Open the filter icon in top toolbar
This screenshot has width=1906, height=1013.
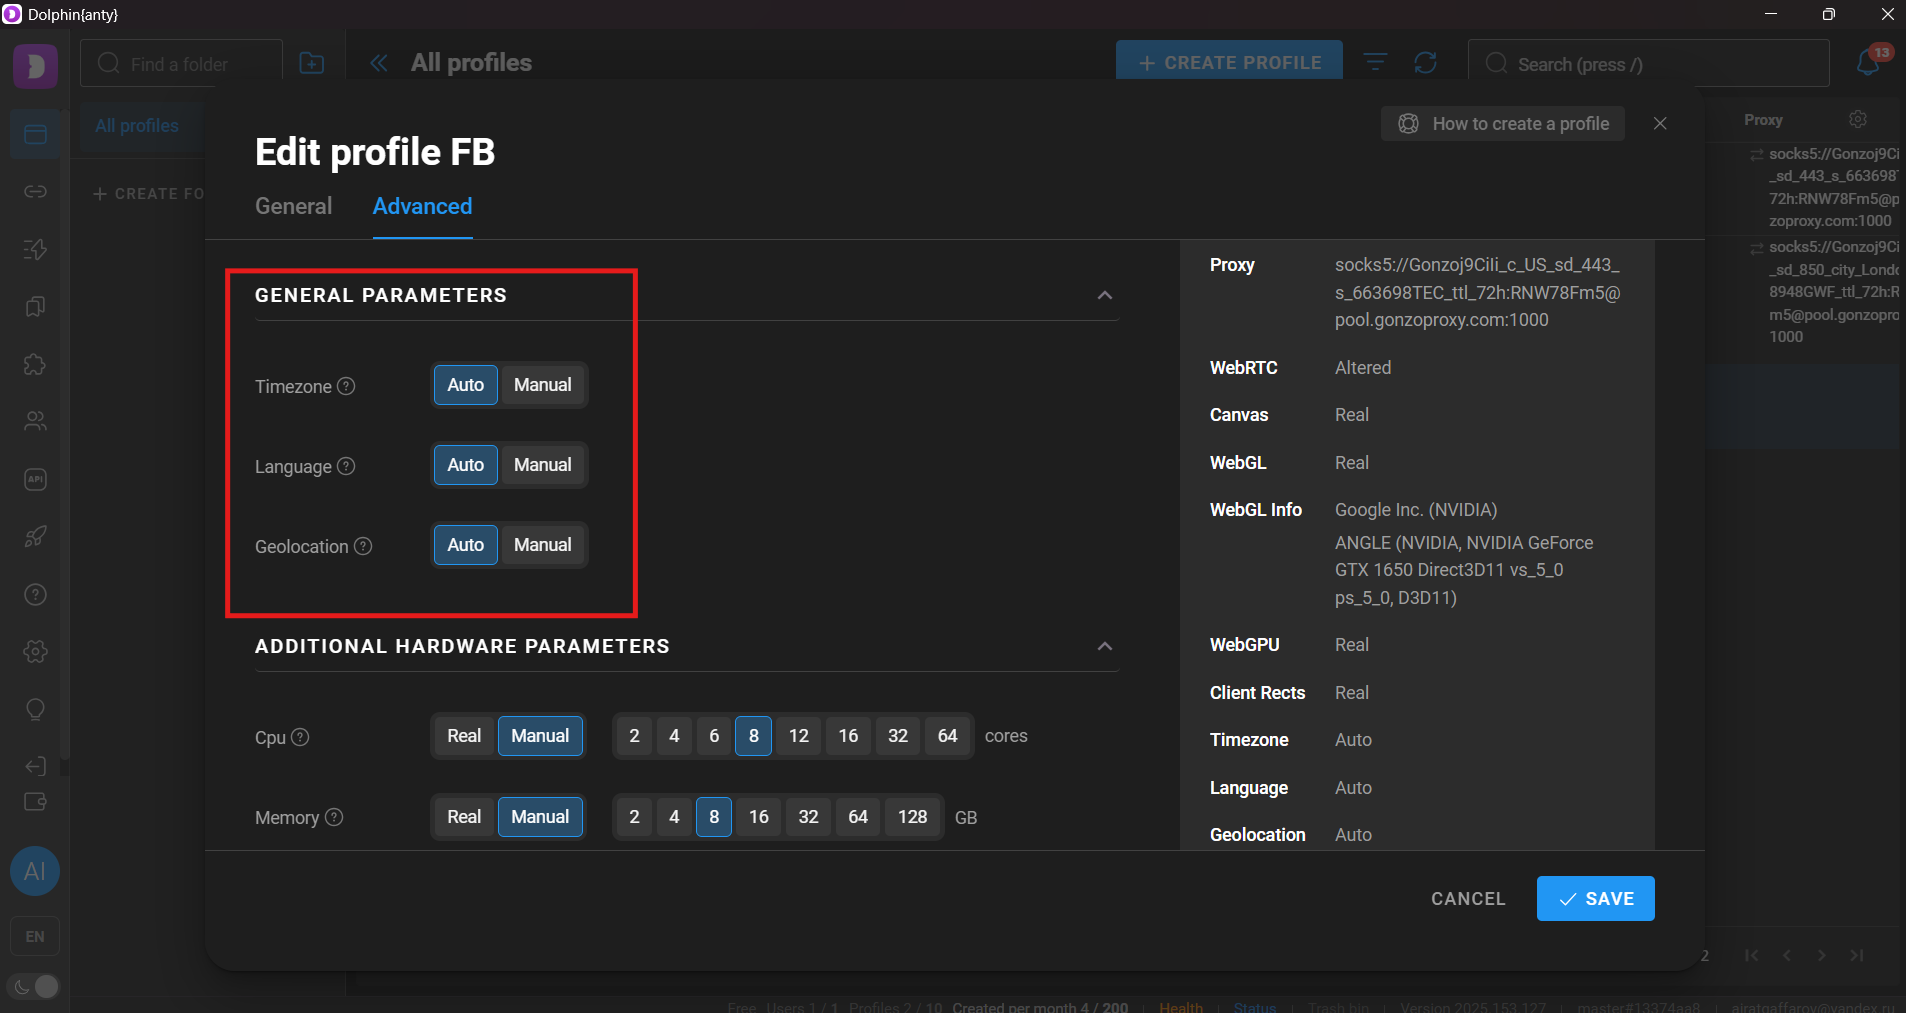(1376, 63)
